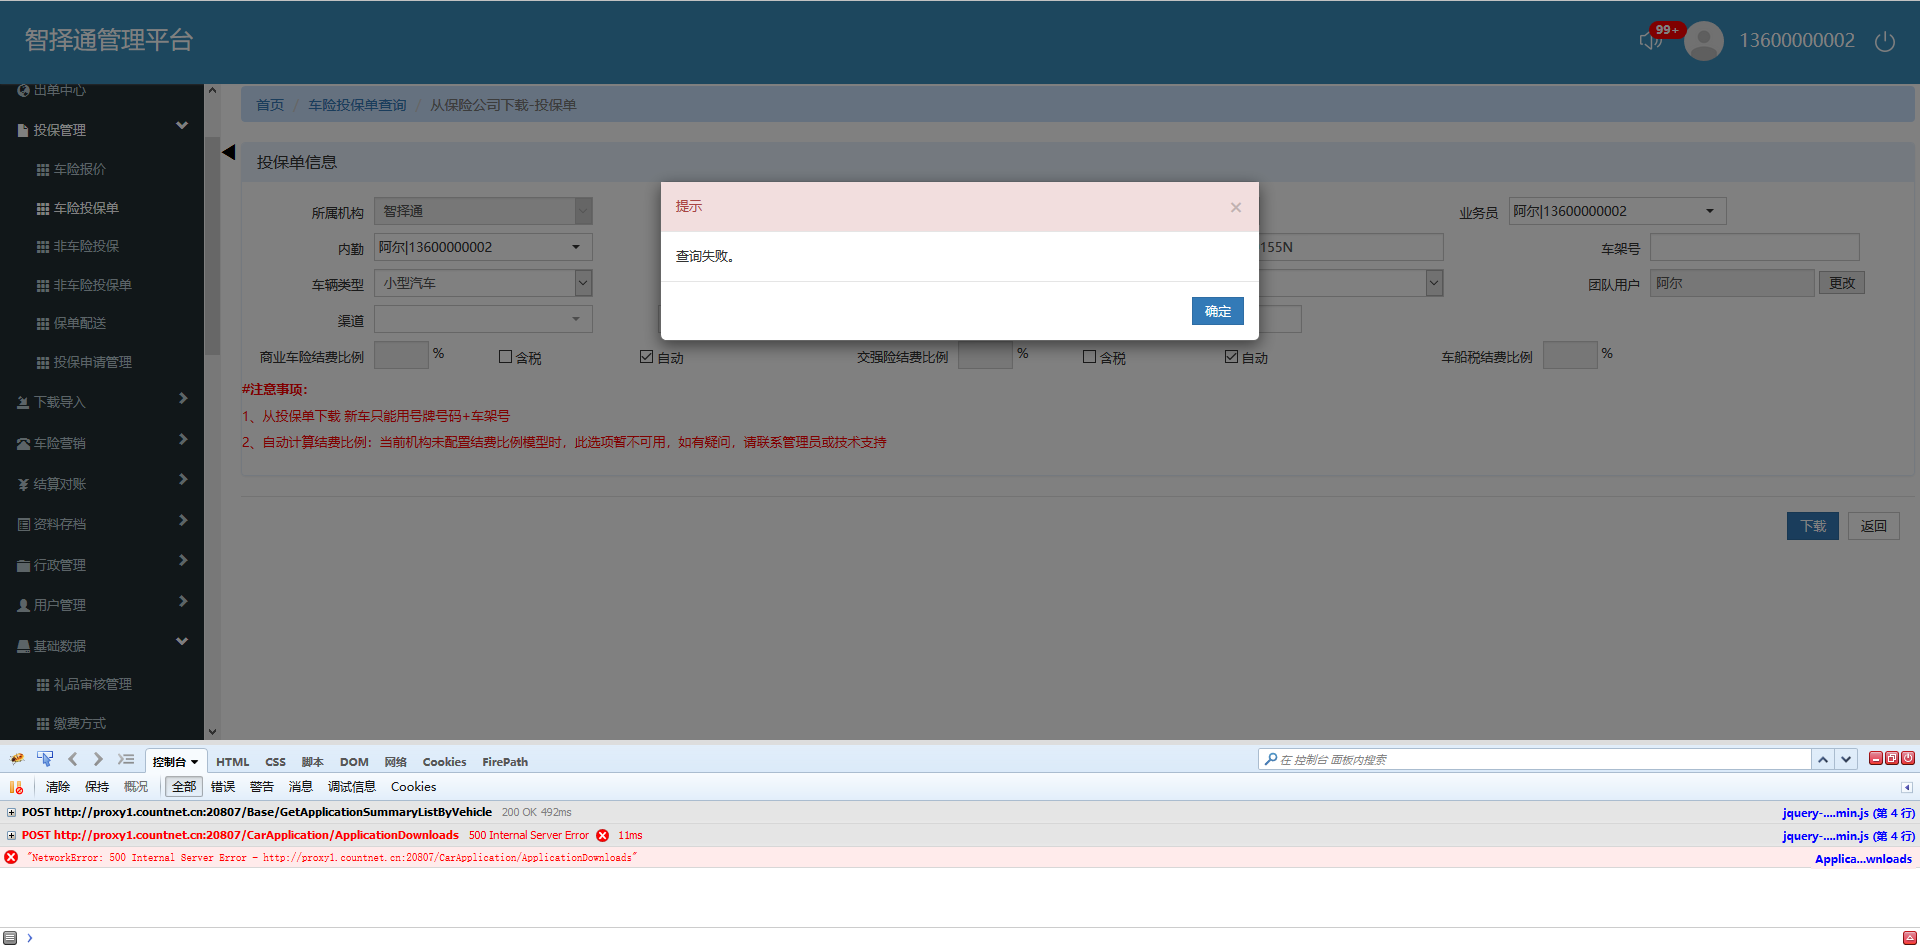Confirm the dialog with the 确定 button
This screenshot has width=1920, height=947.
(x=1218, y=311)
